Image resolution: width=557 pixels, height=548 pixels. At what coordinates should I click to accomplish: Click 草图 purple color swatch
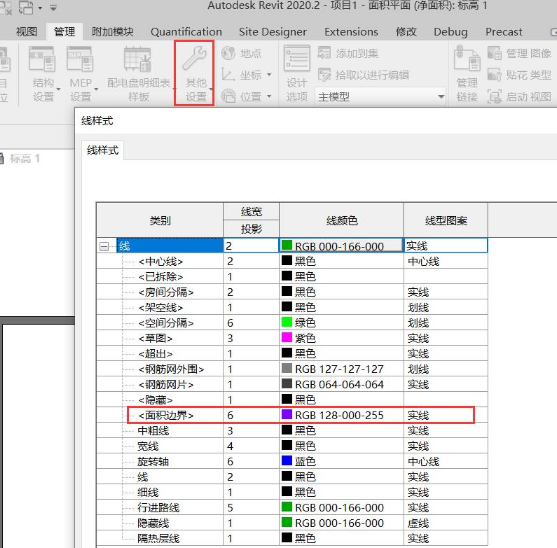point(287,337)
